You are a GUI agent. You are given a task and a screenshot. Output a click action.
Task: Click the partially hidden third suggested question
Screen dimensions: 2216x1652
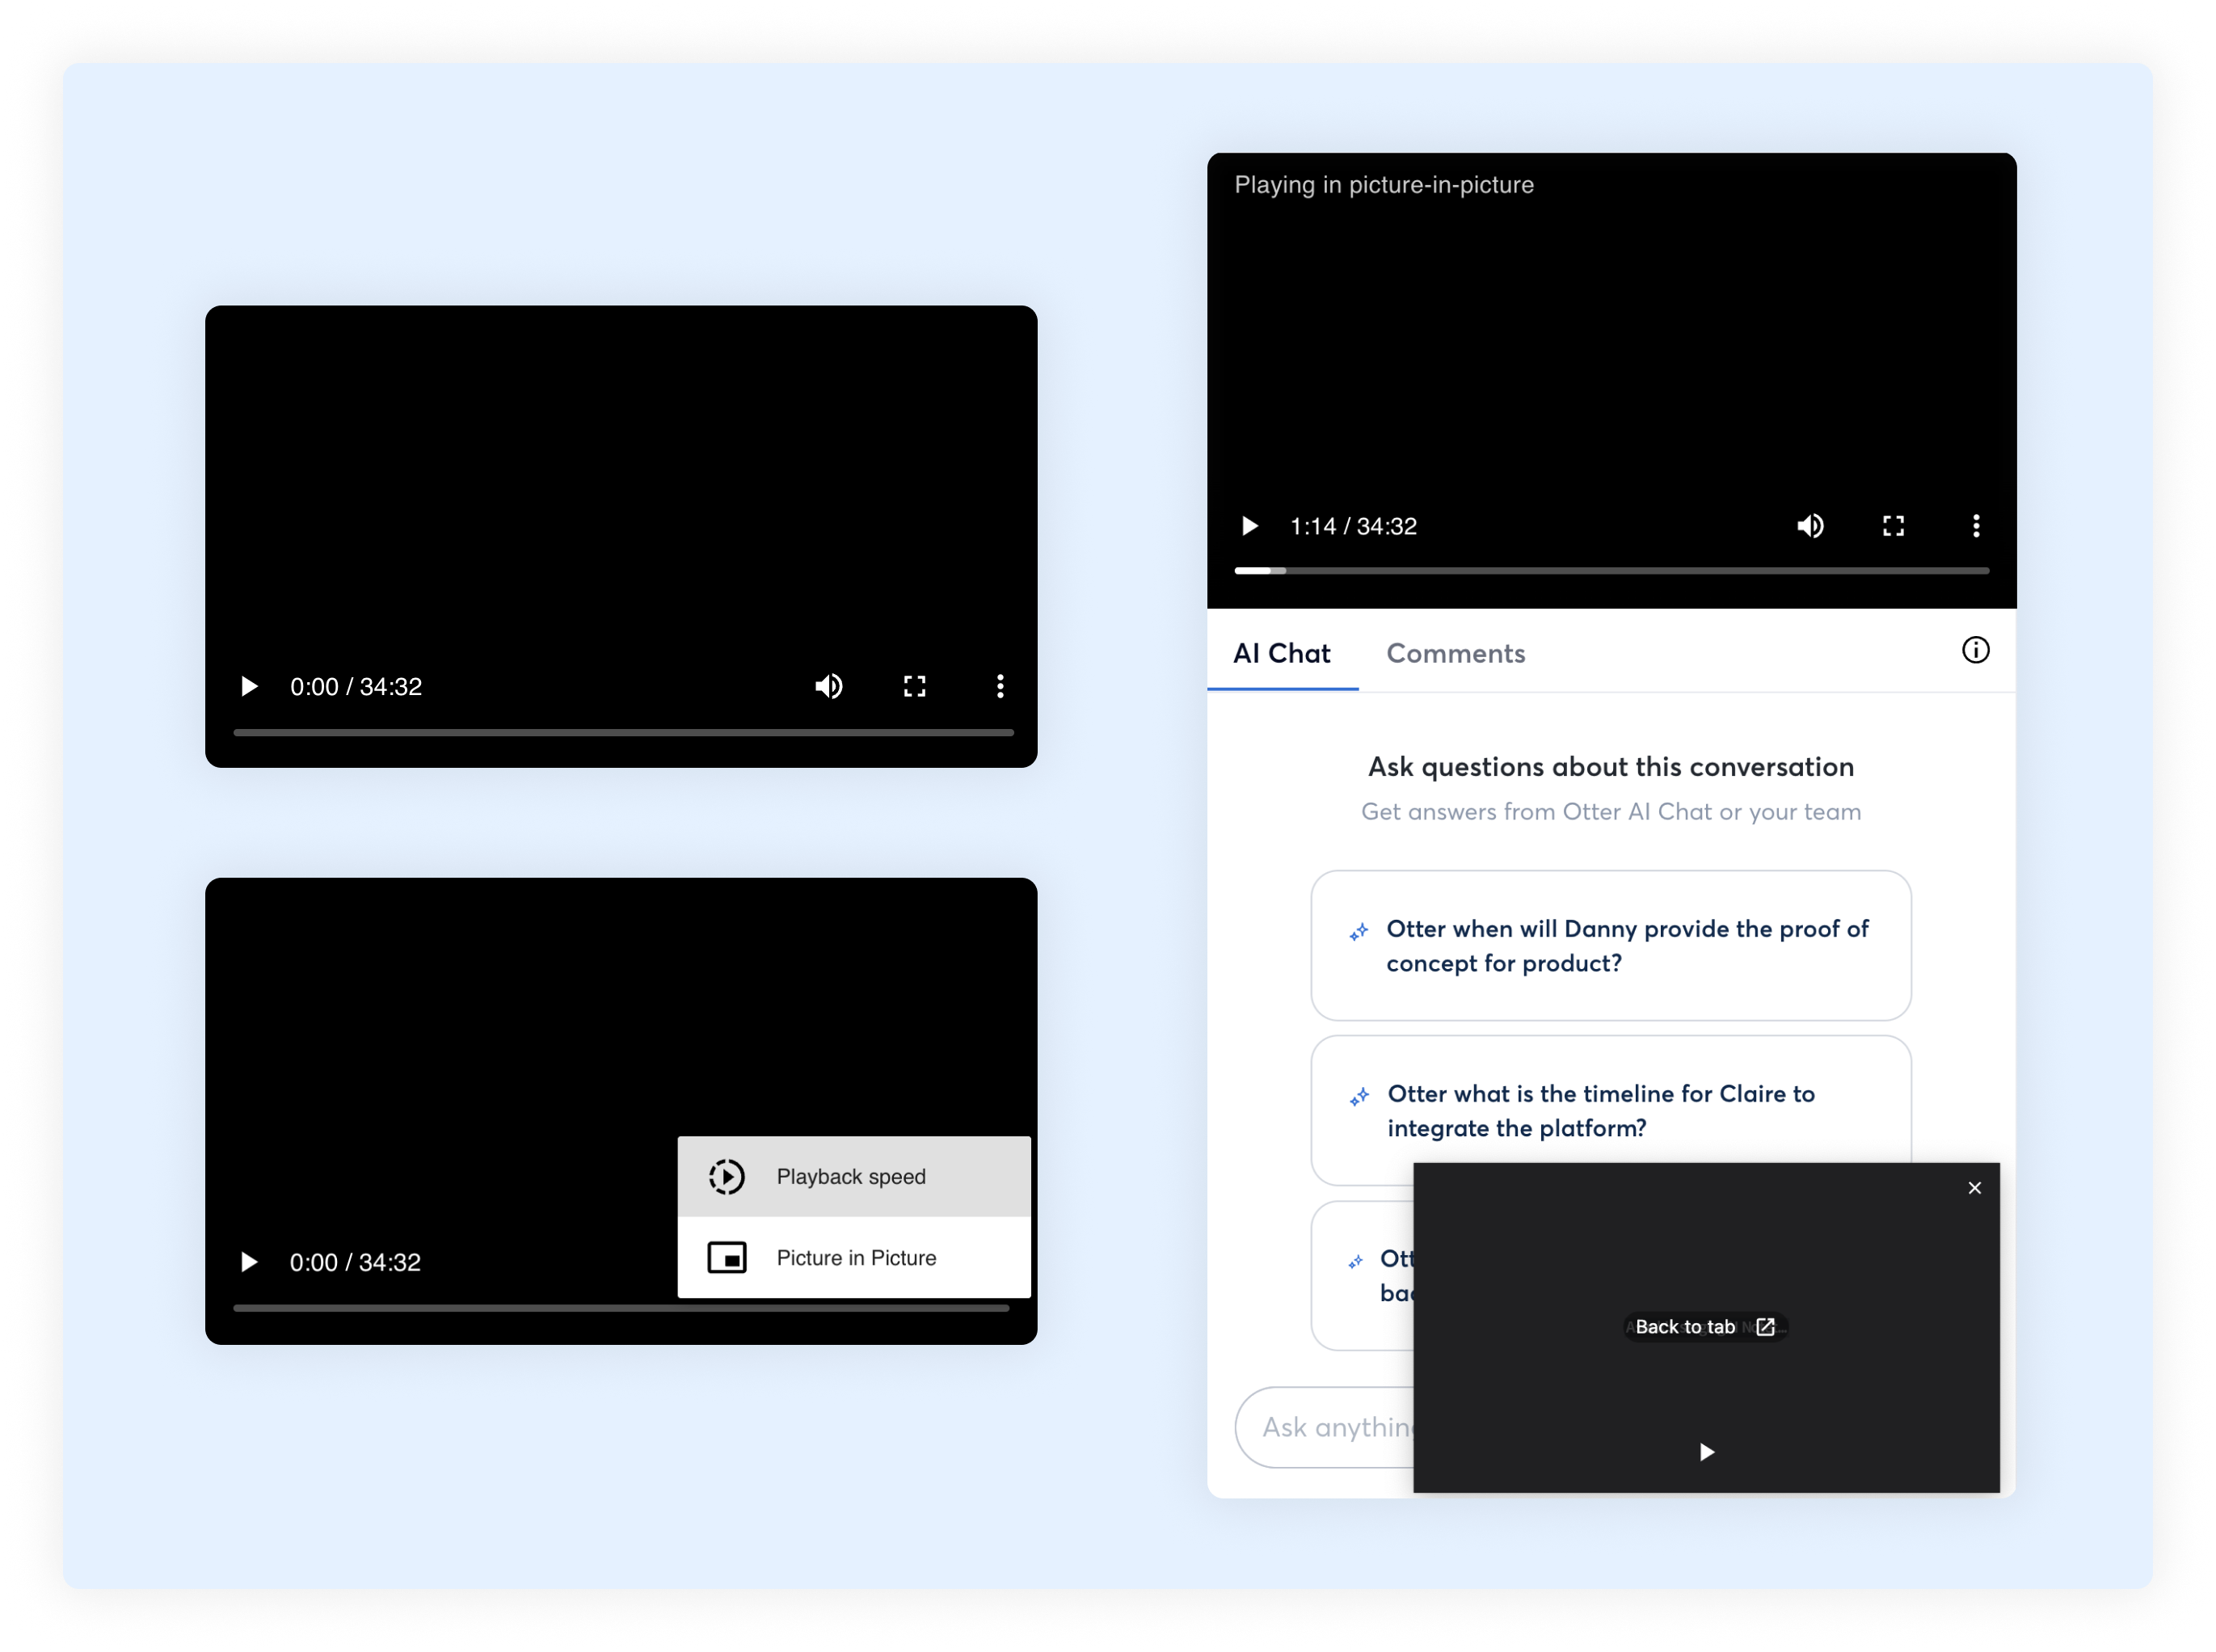pos(1362,1275)
